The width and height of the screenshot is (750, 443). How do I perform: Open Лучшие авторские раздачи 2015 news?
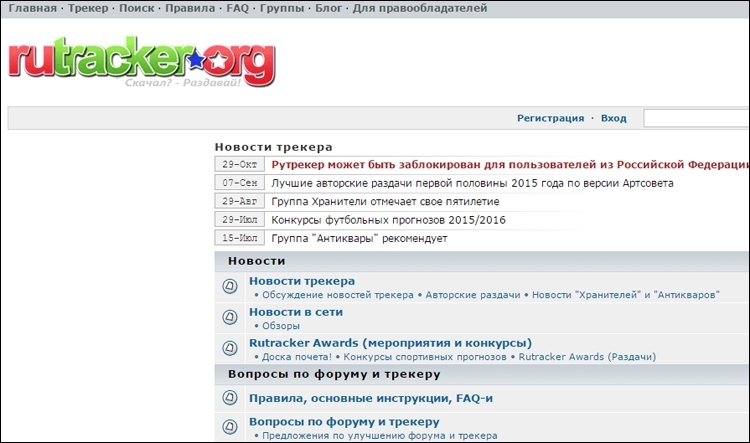click(x=472, y=183)
